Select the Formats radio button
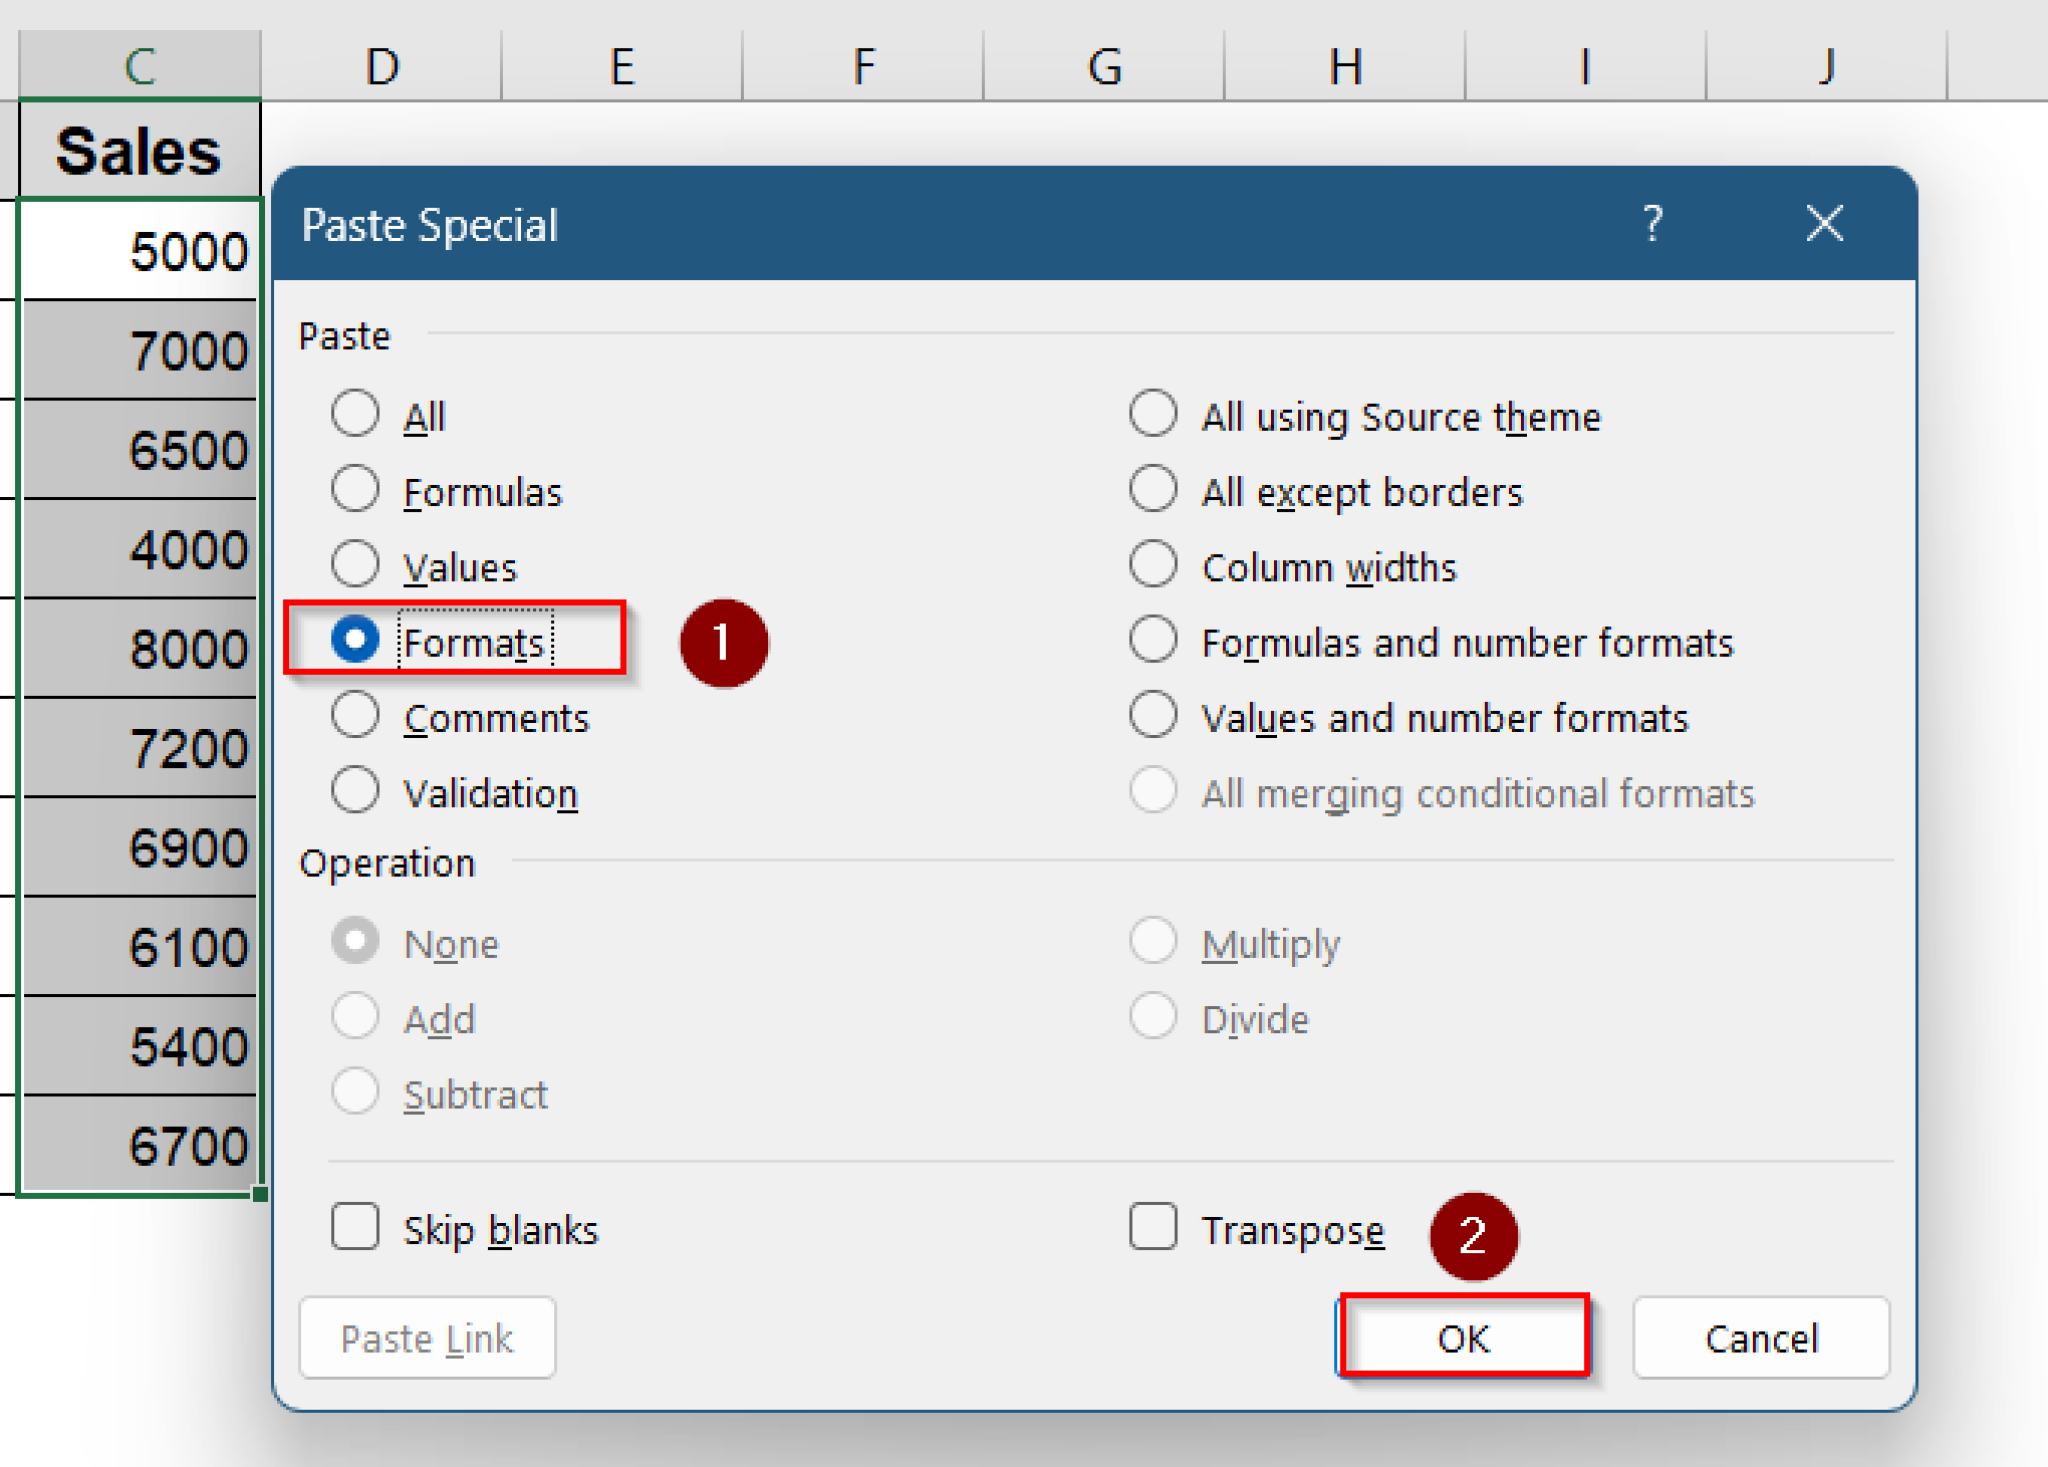This screenshot has width=2048, height=1467. point(355,640)
